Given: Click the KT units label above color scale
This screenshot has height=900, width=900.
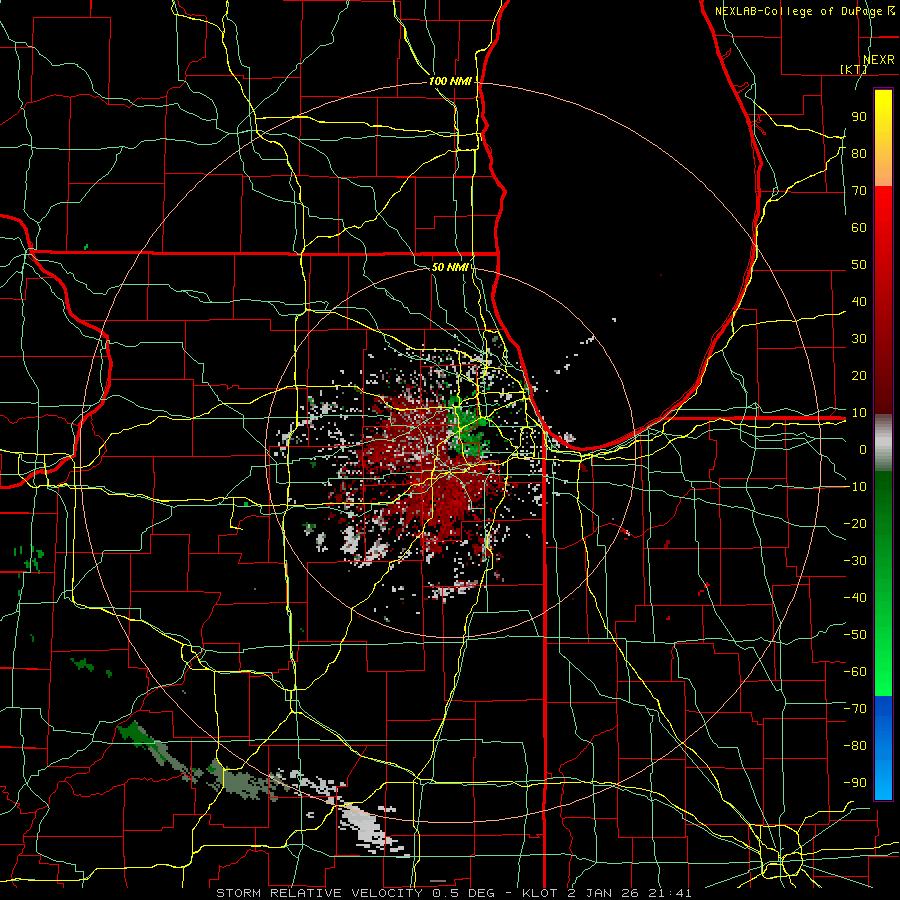Looking at the screenshot, I should point(854,69).
